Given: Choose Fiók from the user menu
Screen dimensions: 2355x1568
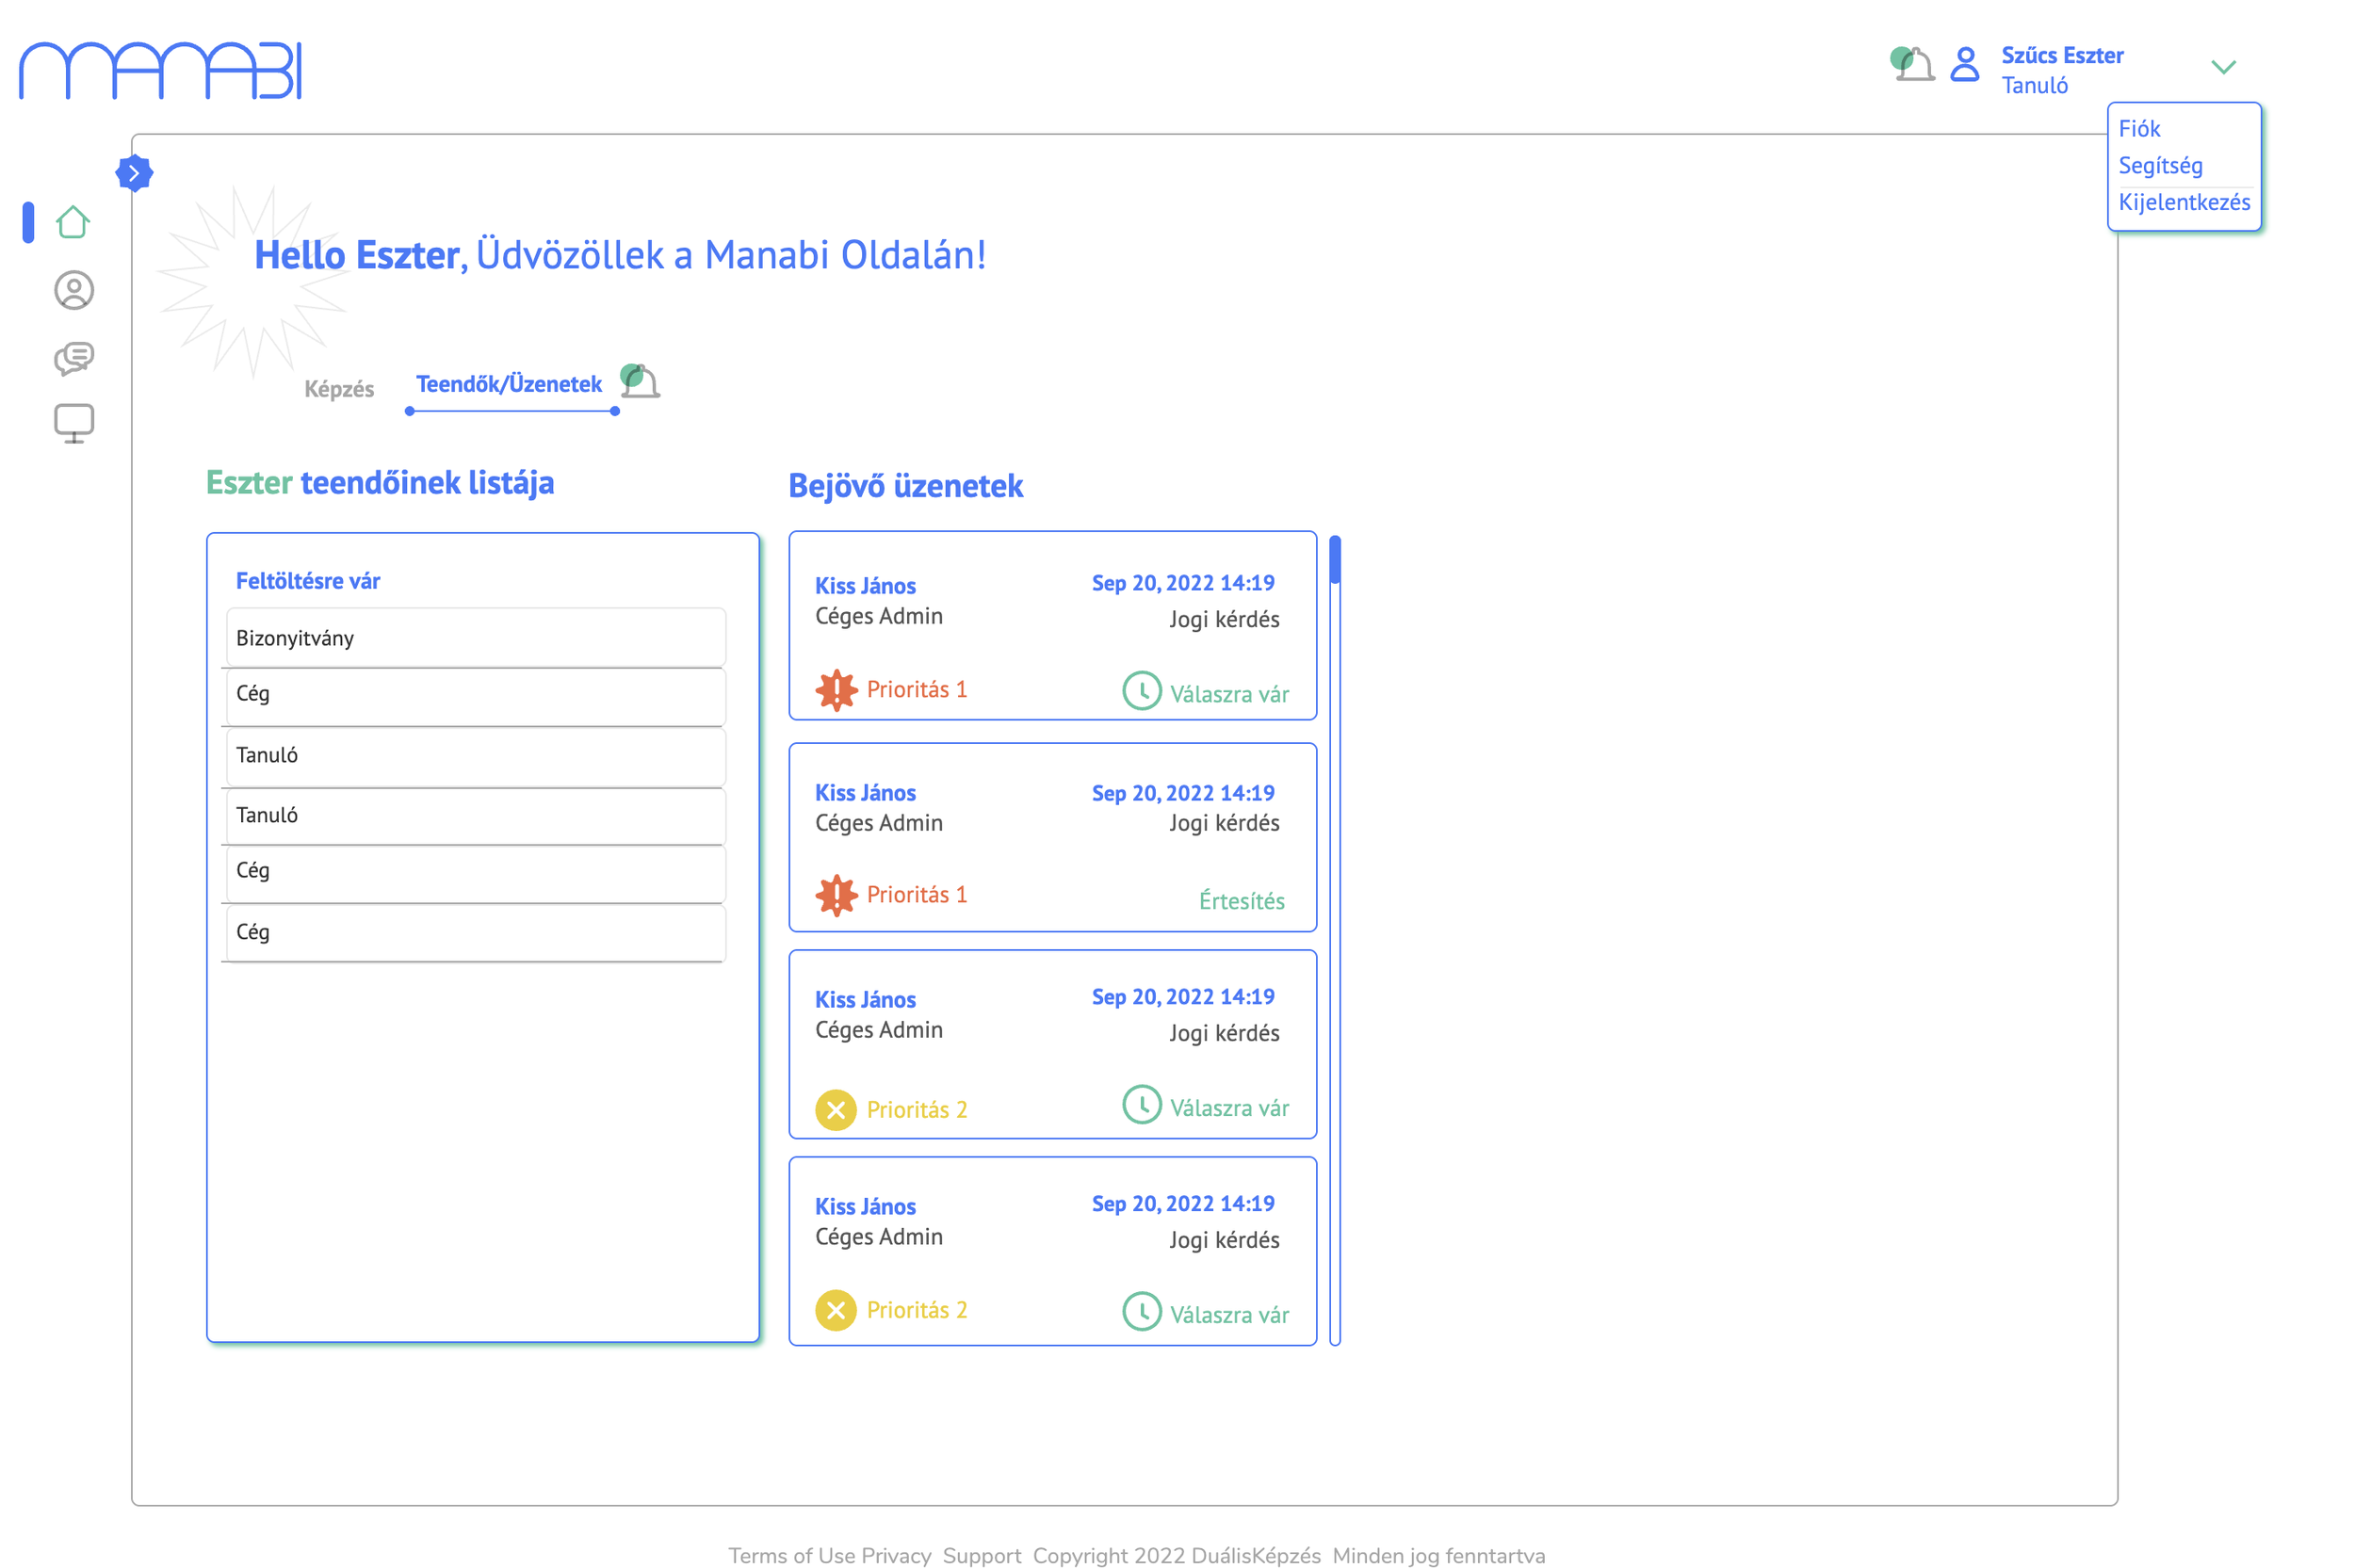Looking at the screenshot, I should coord(2138,129).
